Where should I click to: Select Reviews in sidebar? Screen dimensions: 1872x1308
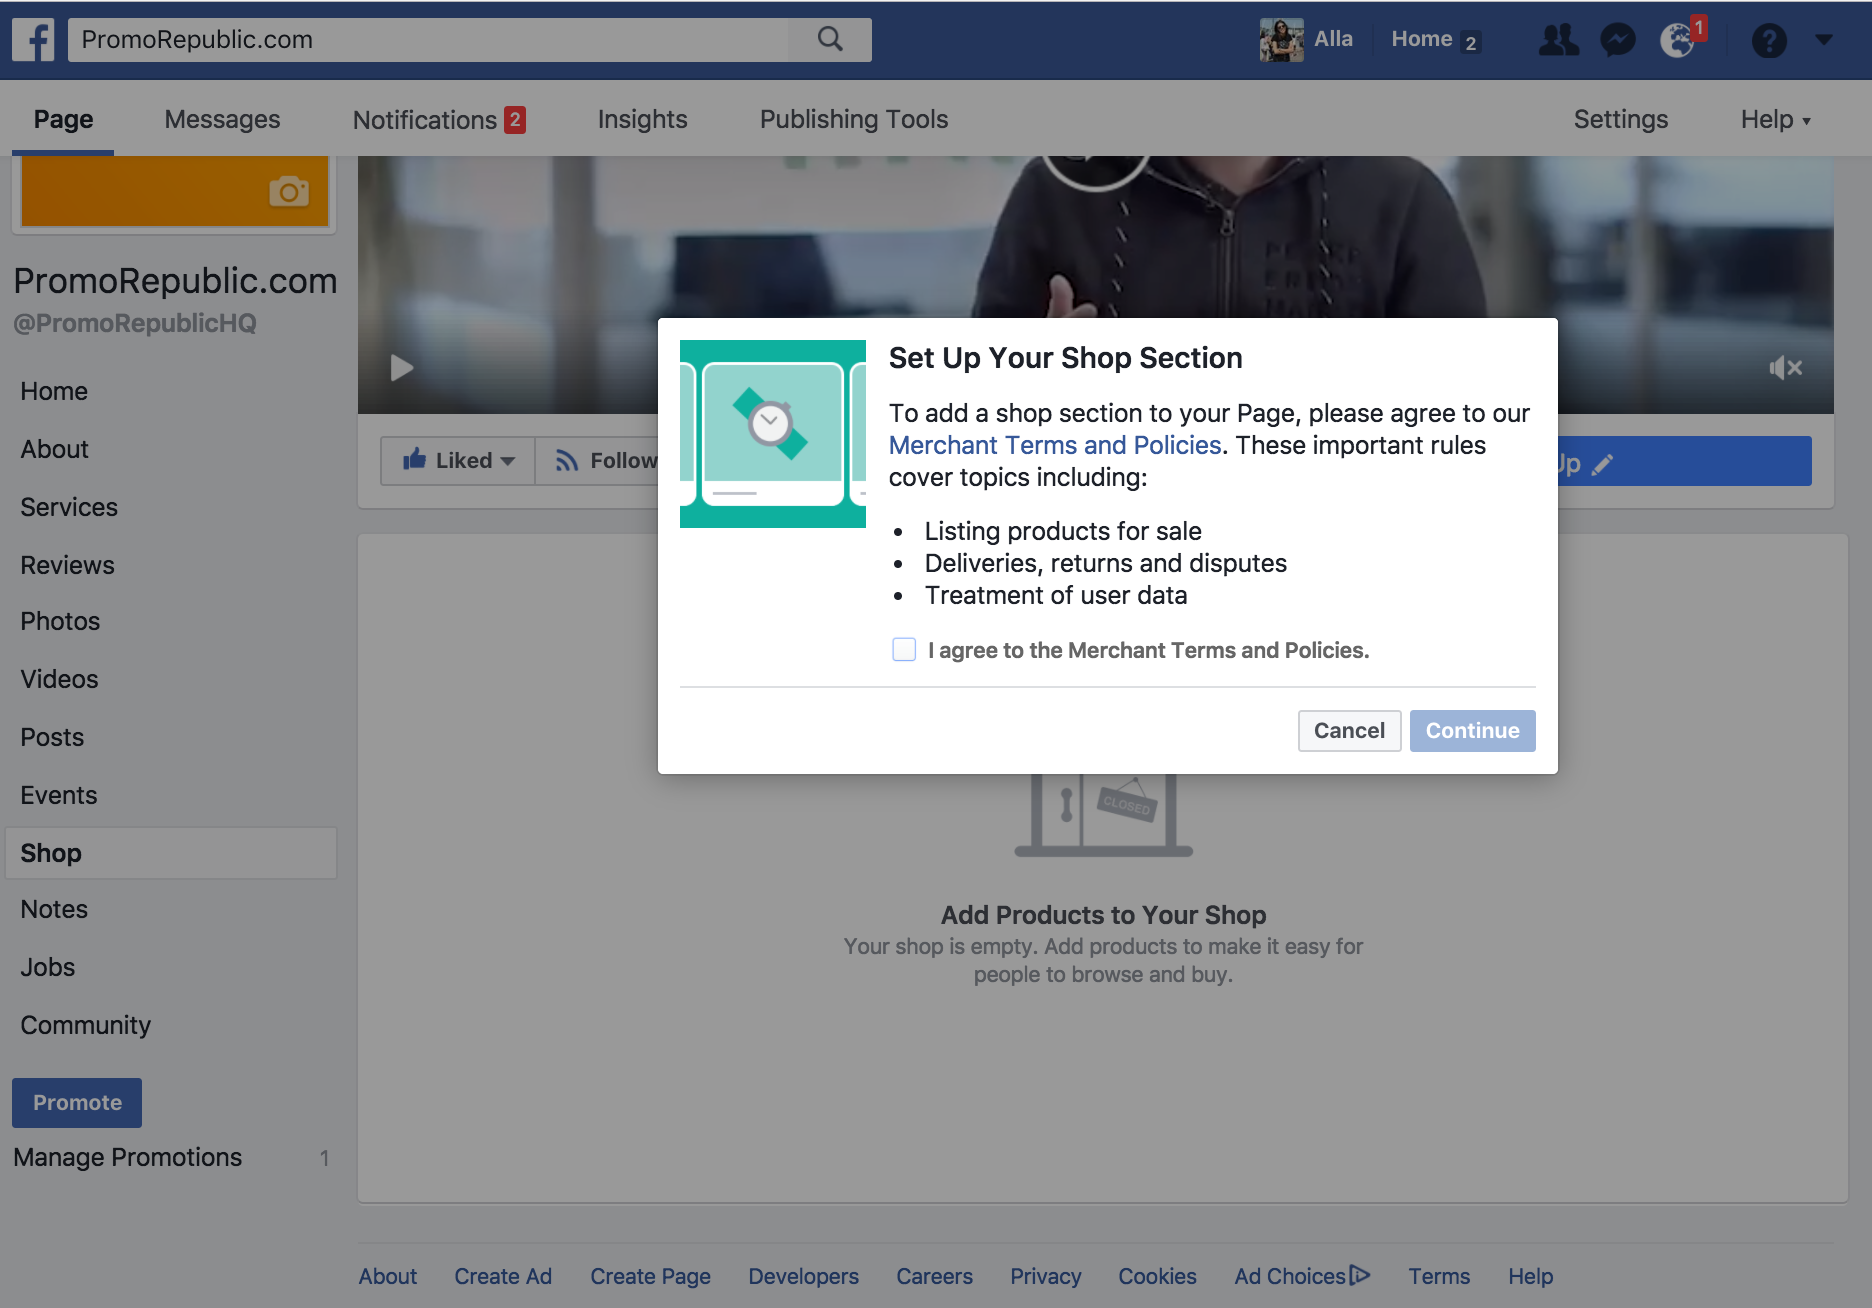click(67, 565)
